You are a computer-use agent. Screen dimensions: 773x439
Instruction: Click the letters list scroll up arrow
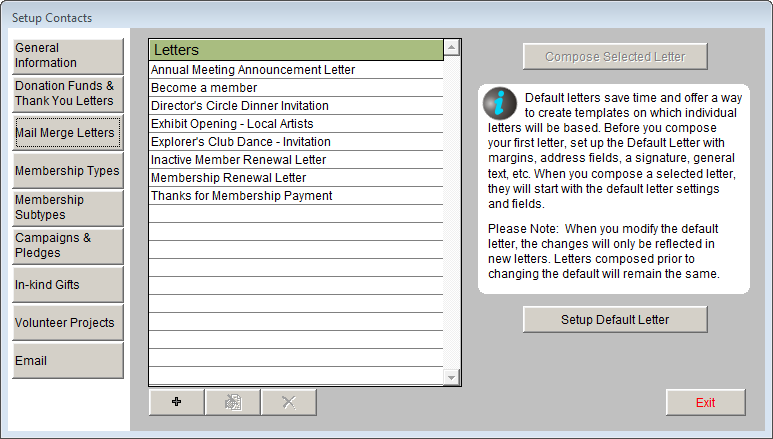click(x=452, y=47)
